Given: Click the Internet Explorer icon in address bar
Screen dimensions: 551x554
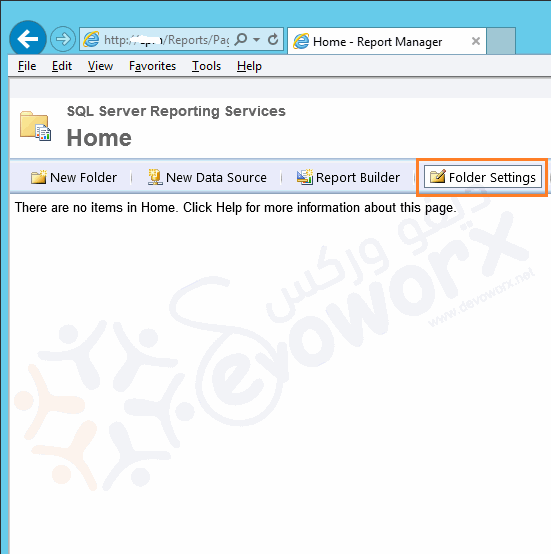Looking at the screenshot, I should click(x=91, y=39).
